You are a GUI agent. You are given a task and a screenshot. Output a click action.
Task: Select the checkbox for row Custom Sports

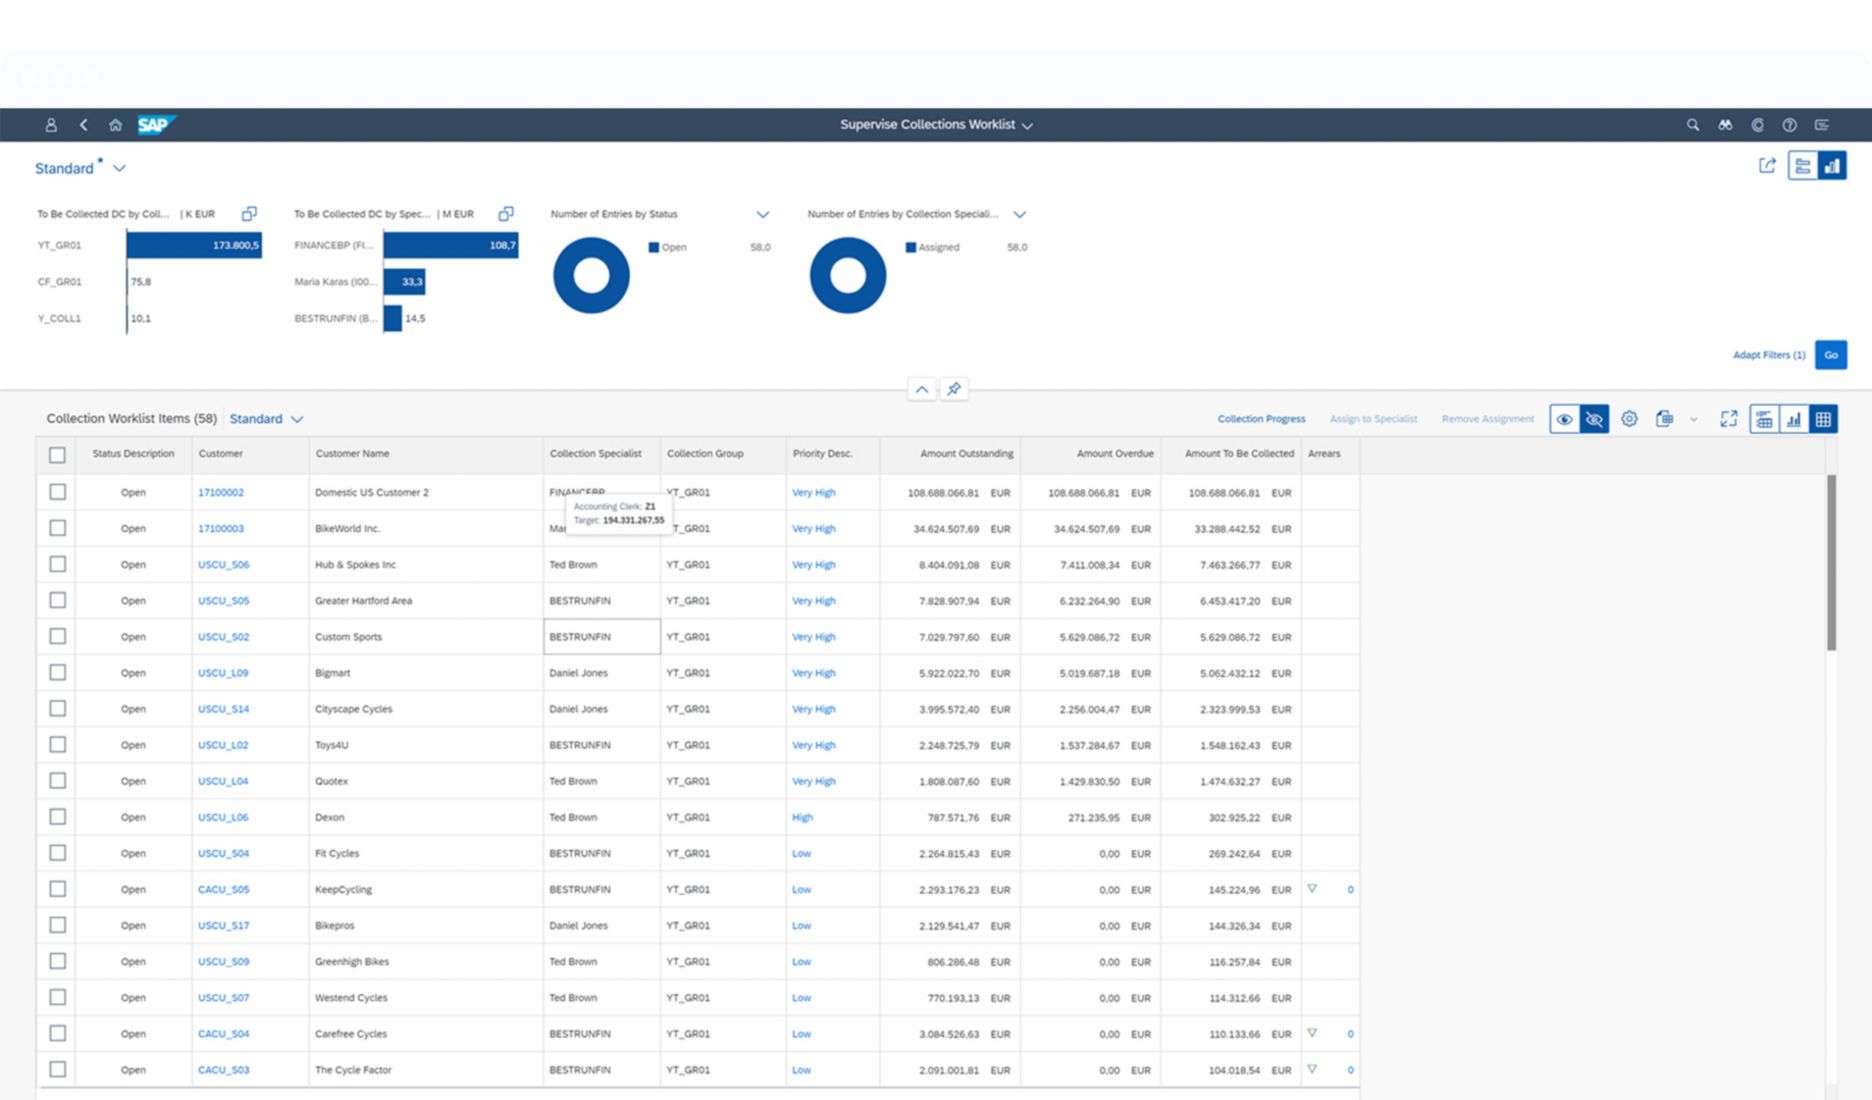point(57,636)
